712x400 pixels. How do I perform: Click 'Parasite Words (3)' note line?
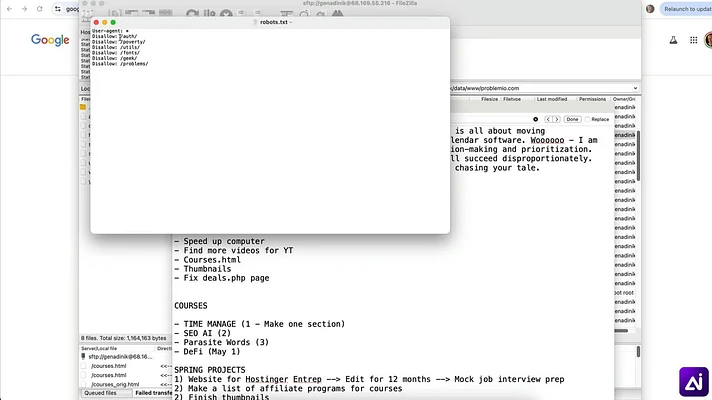tap(226, 342)
